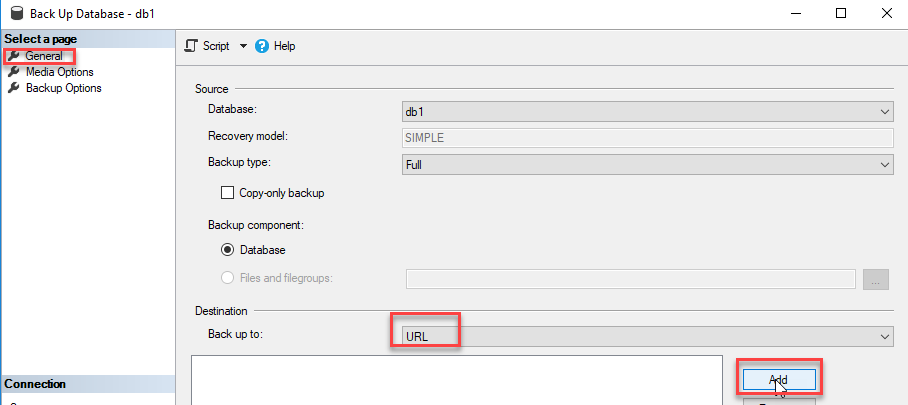Click the Recovery model SIMPLE field
The image size is (908, 405).
pyautogui.click(x=646, y=138)
